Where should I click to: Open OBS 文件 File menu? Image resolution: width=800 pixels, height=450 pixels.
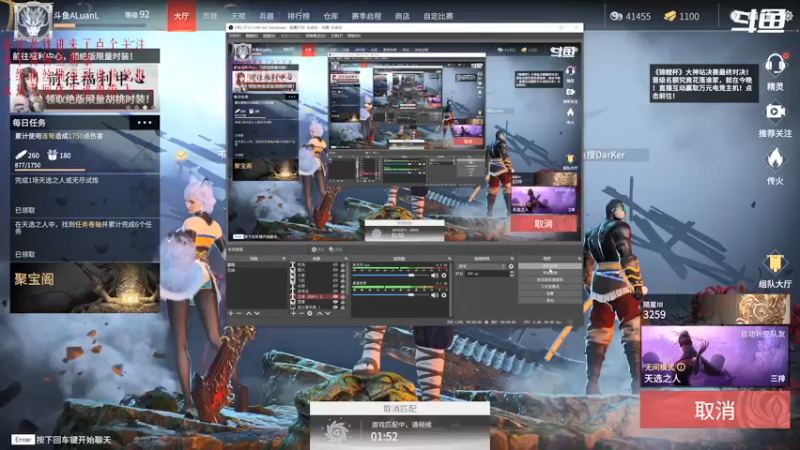tap(234, 36)
